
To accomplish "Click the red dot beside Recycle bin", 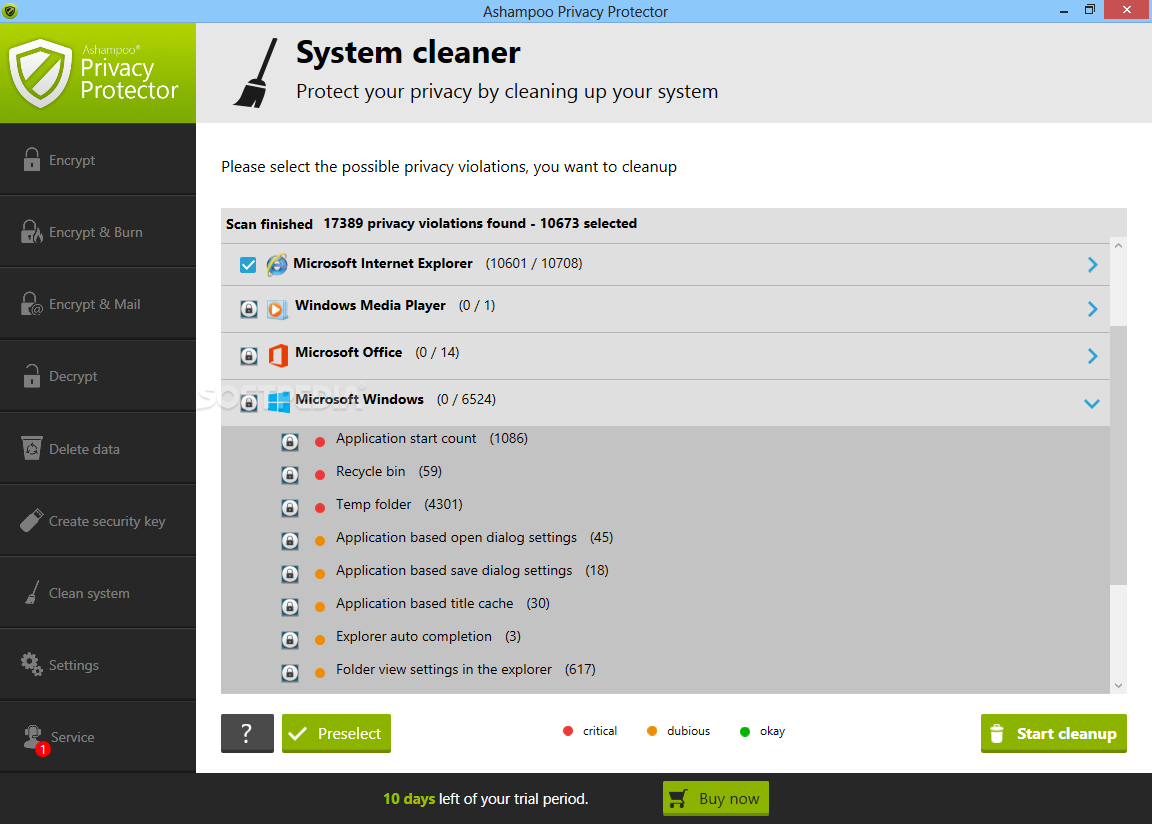I will click(320, 474).
